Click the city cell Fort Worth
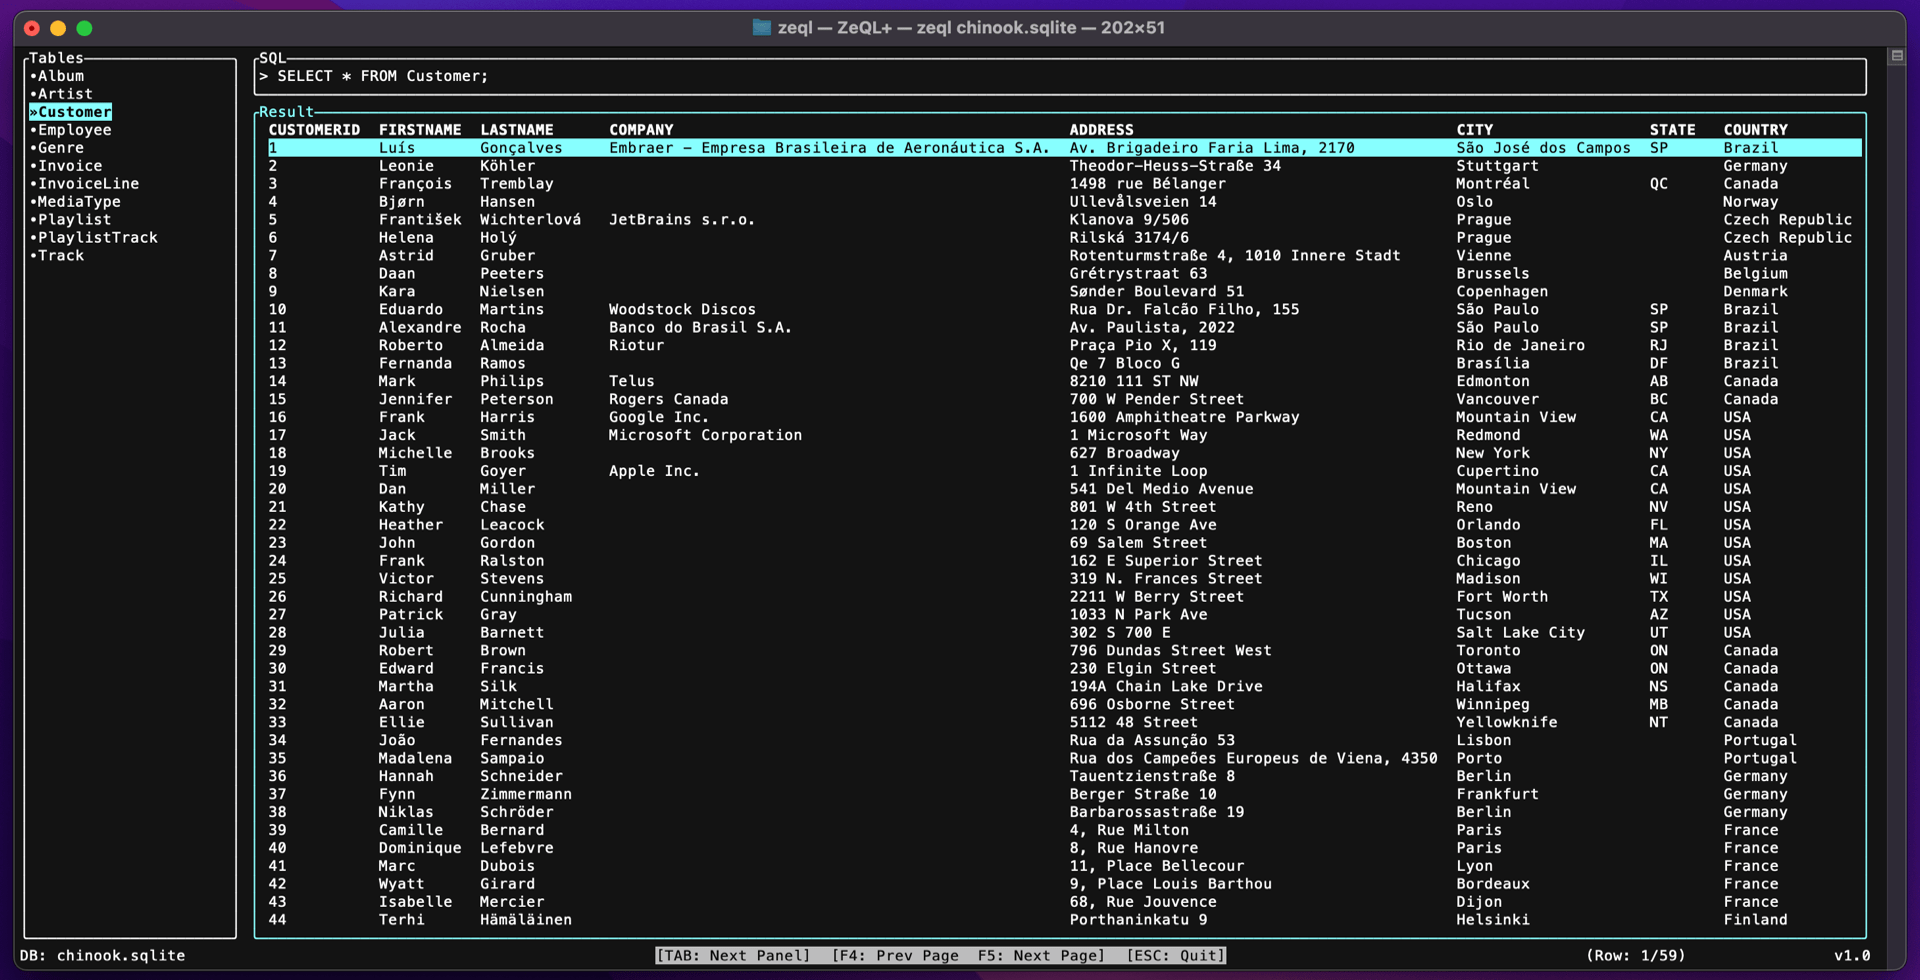Viewport: 1920px width, 980px height. pyautogui.click(x=1502, y=597)
